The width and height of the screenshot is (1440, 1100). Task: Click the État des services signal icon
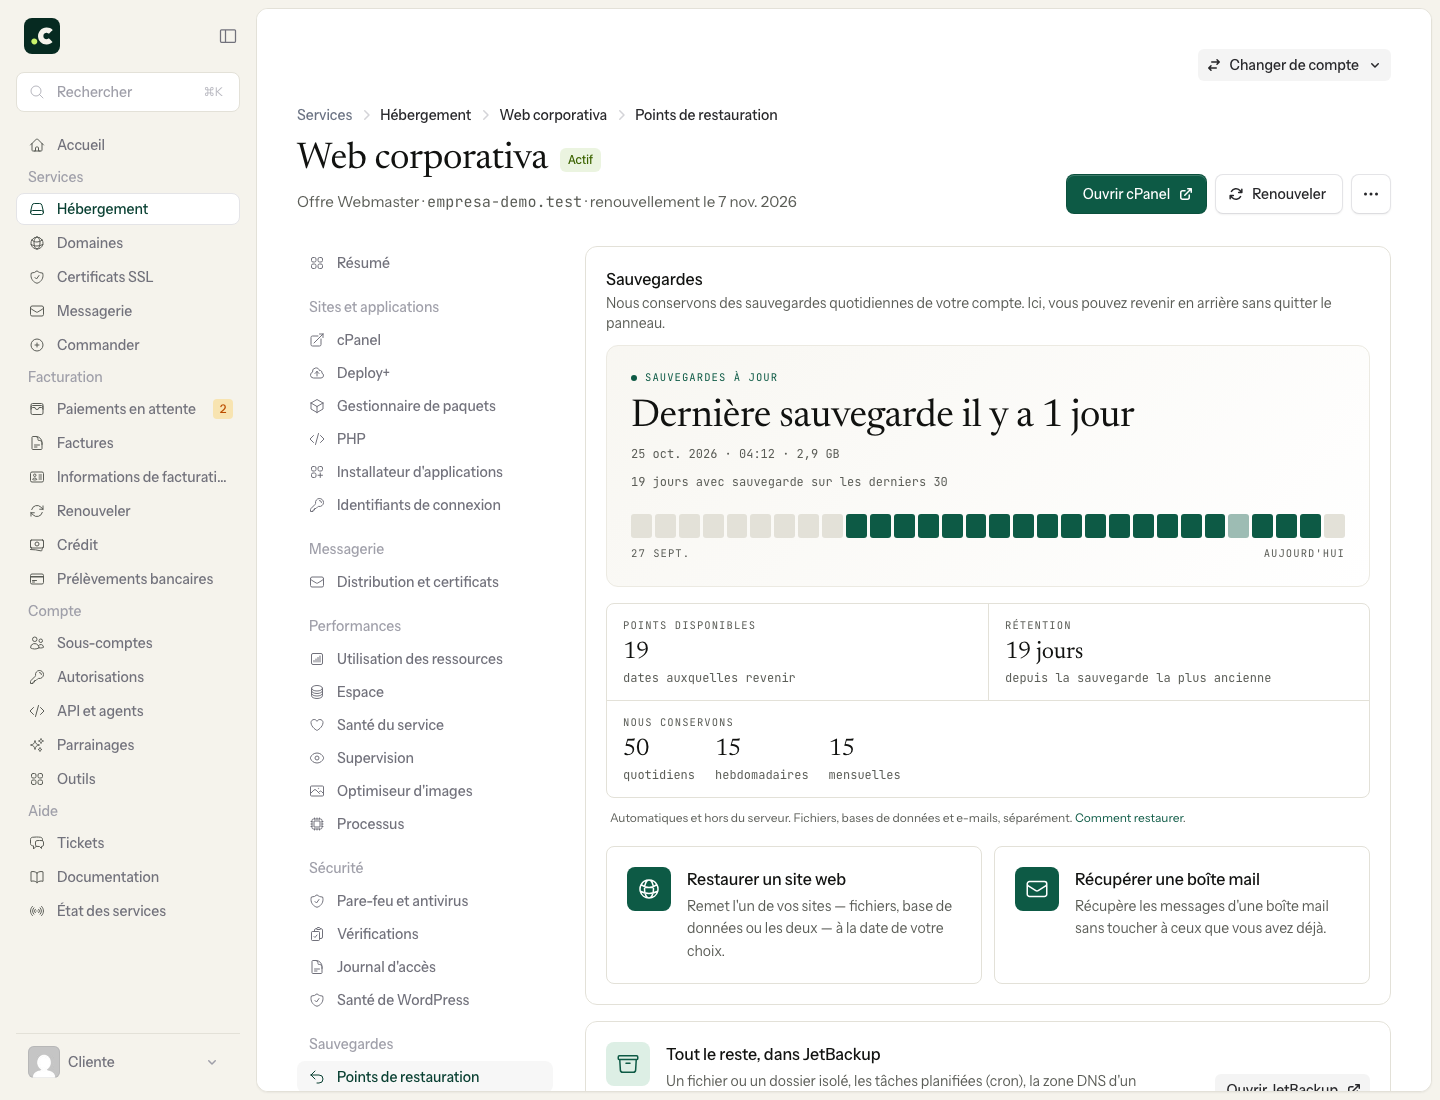[37, 911]
